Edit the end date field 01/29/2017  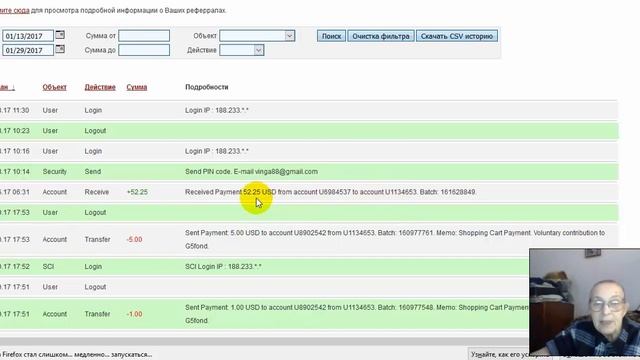[x=28, y=50]
